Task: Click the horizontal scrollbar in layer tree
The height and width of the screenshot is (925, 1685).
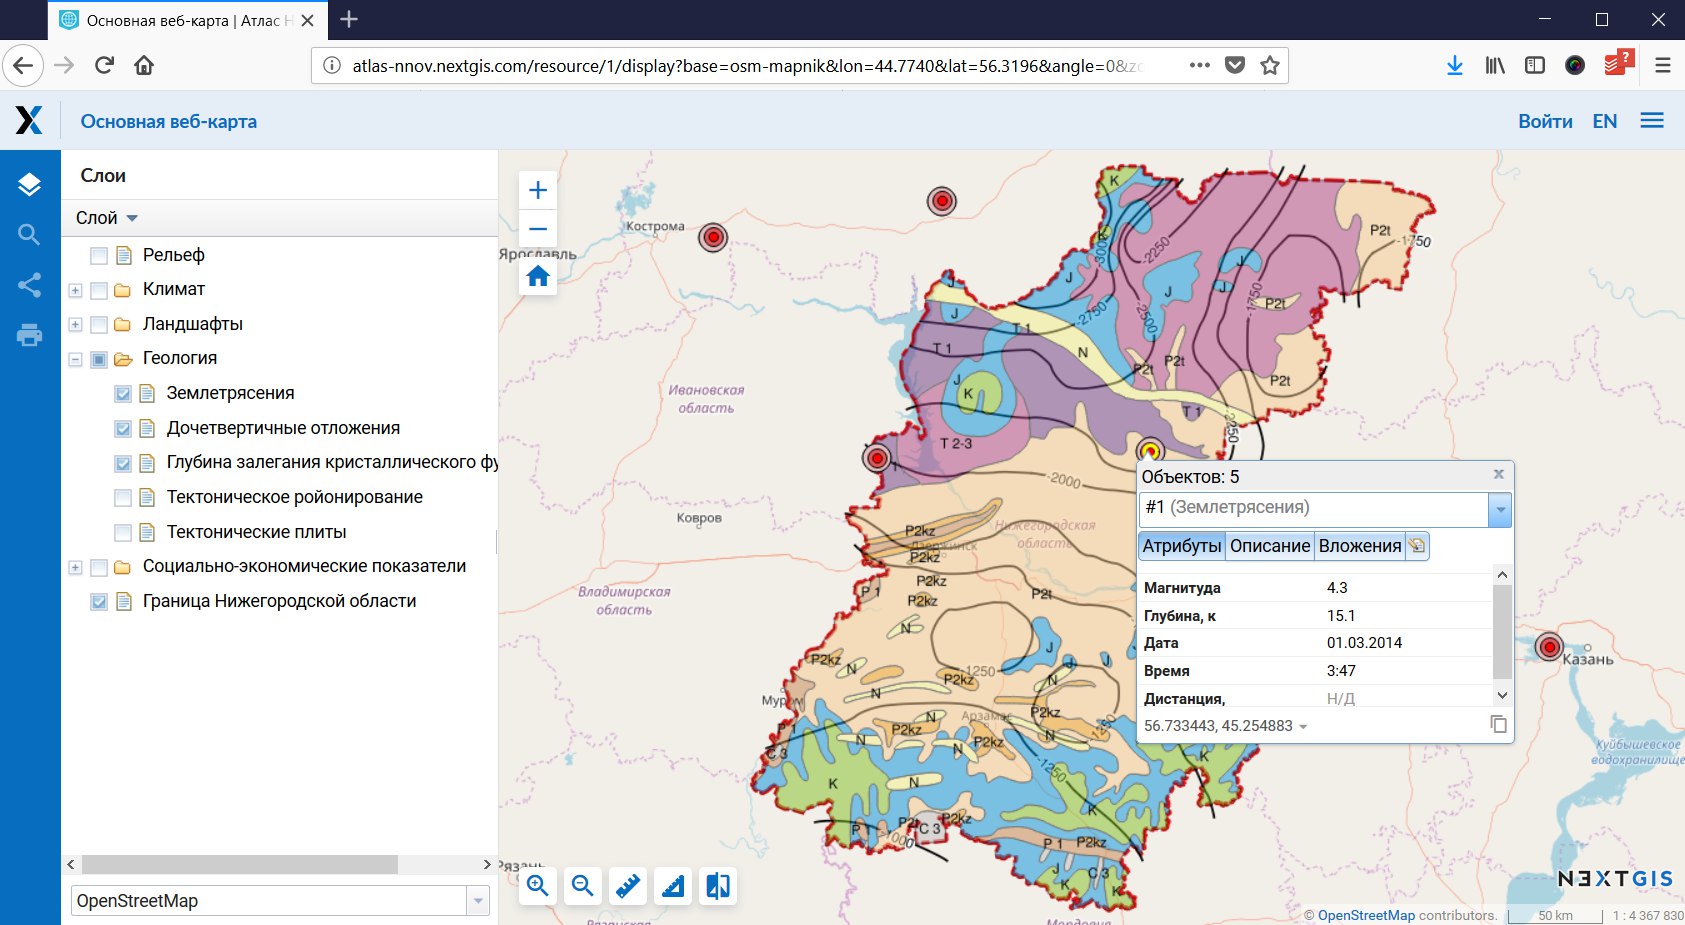Action: (240, 864)
